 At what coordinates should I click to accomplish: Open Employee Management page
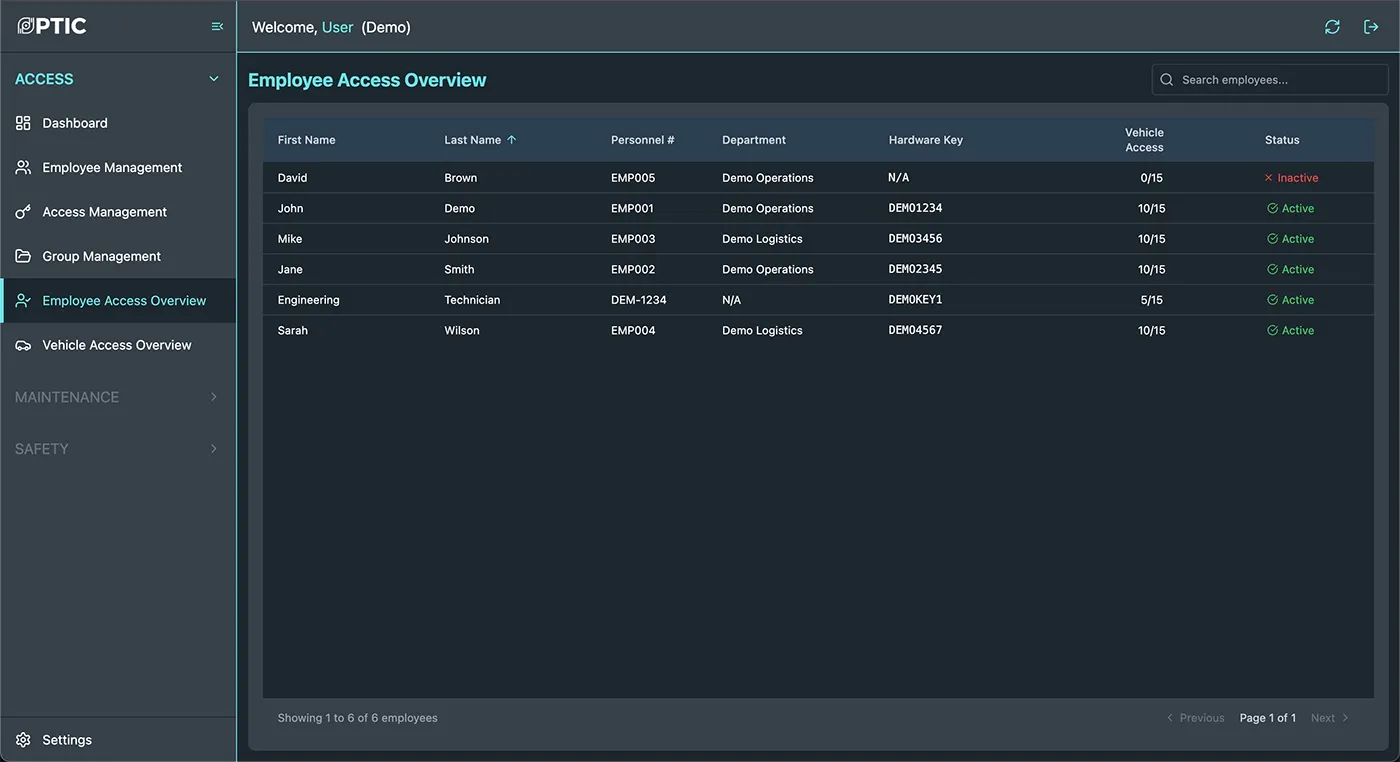(x=118, y=167)
